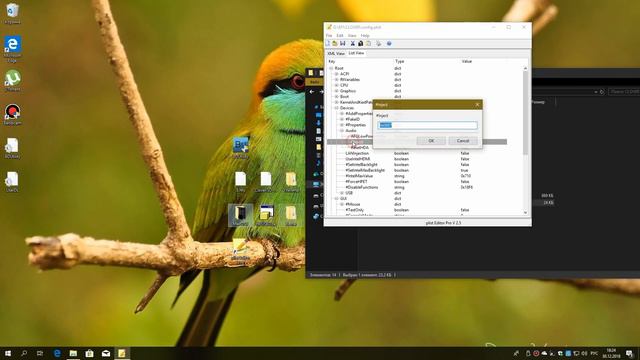Click the plist Editor icon in the taskbar
640x360 pixels.
[x=122, y=353]
